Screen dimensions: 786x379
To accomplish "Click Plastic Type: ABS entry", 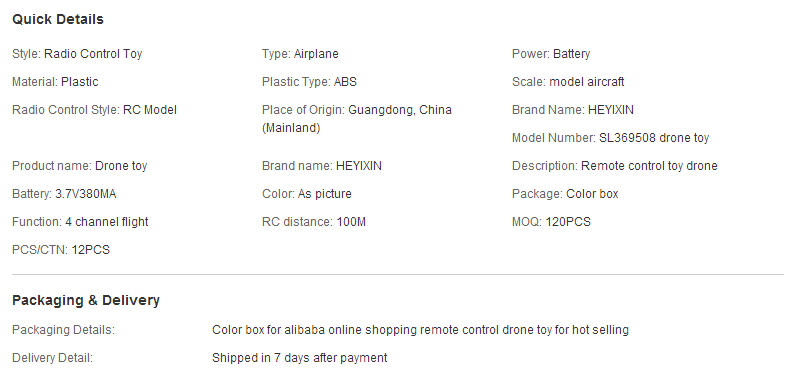I will pos(309,82).
